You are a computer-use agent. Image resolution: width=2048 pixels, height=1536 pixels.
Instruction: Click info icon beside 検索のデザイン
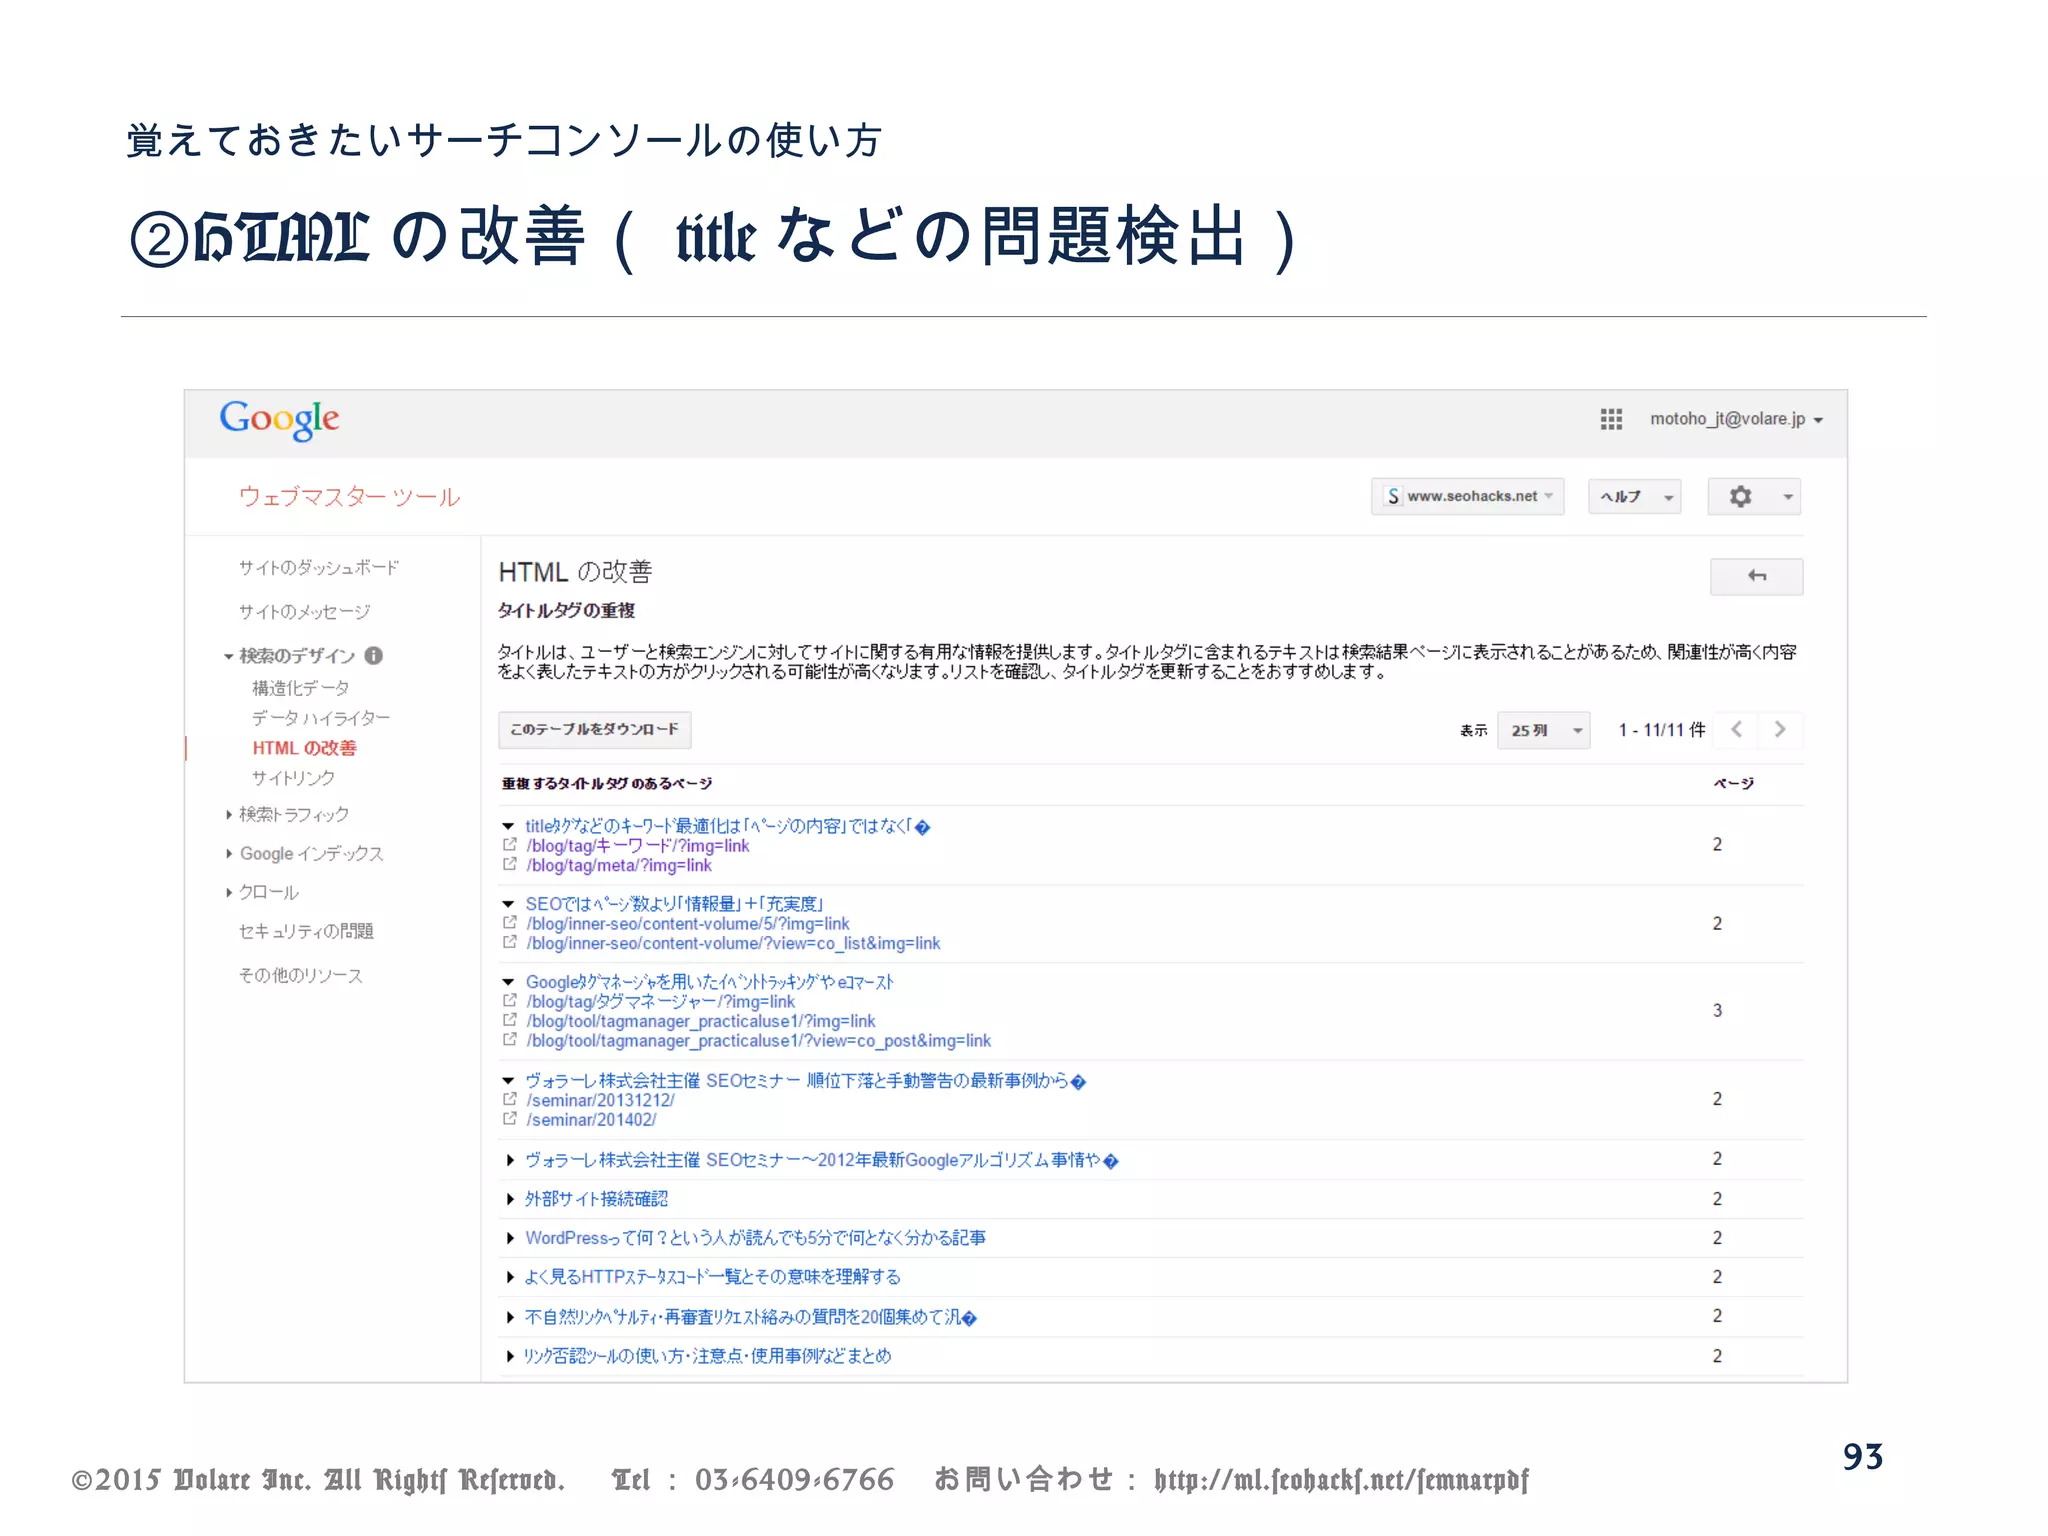(373, 655)
